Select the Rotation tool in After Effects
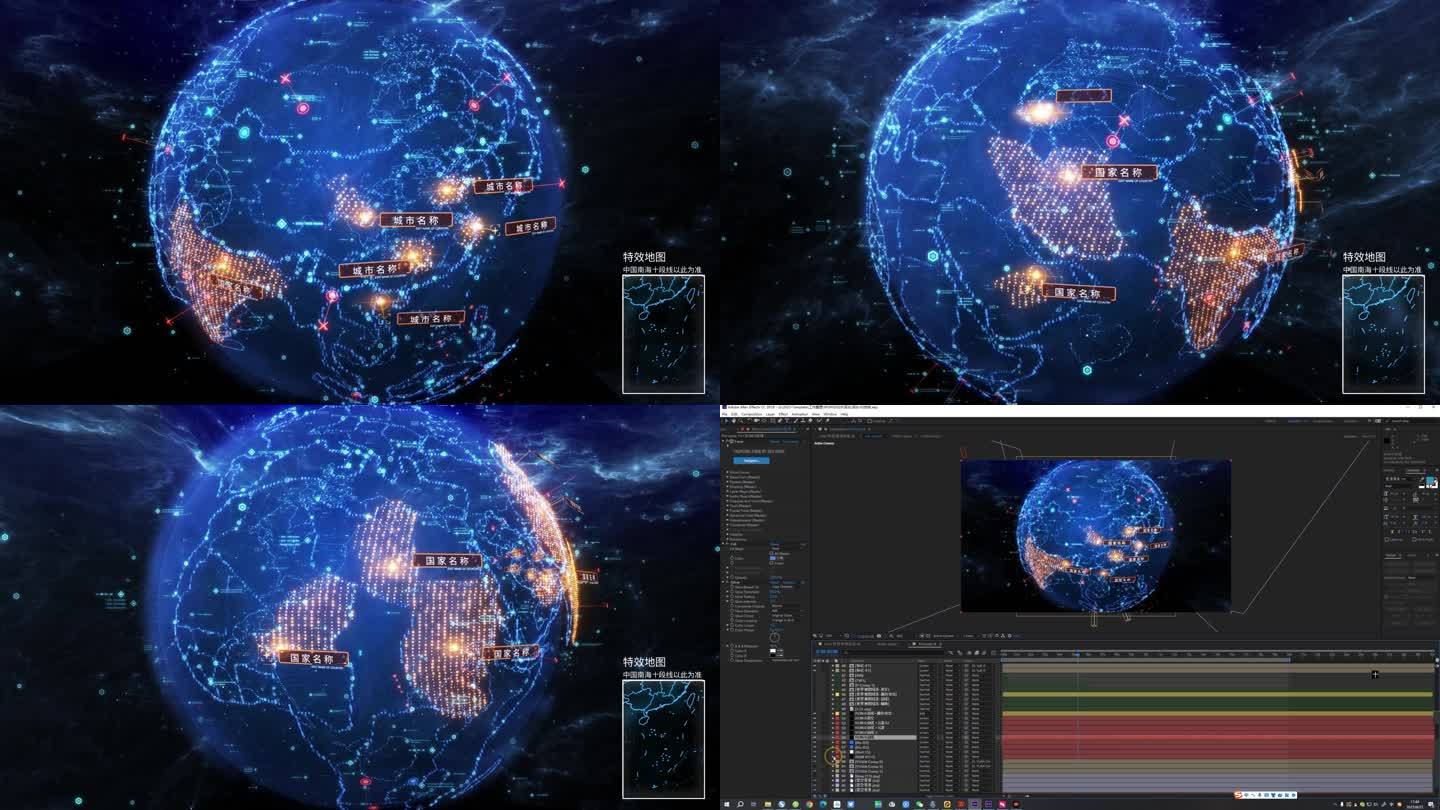This screenshot has width=1440, height=810. click(749, 421)
